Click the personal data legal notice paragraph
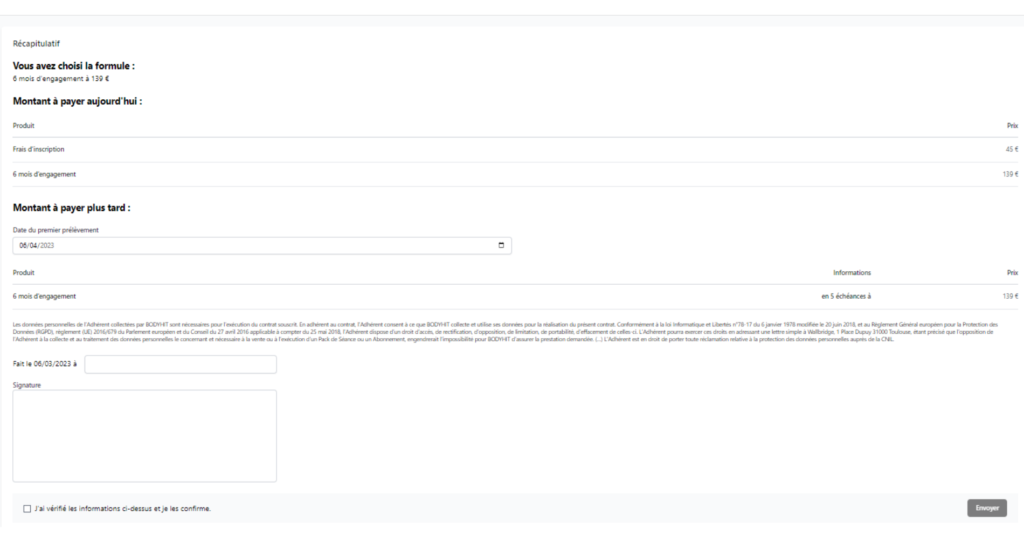 click(500, 333)
